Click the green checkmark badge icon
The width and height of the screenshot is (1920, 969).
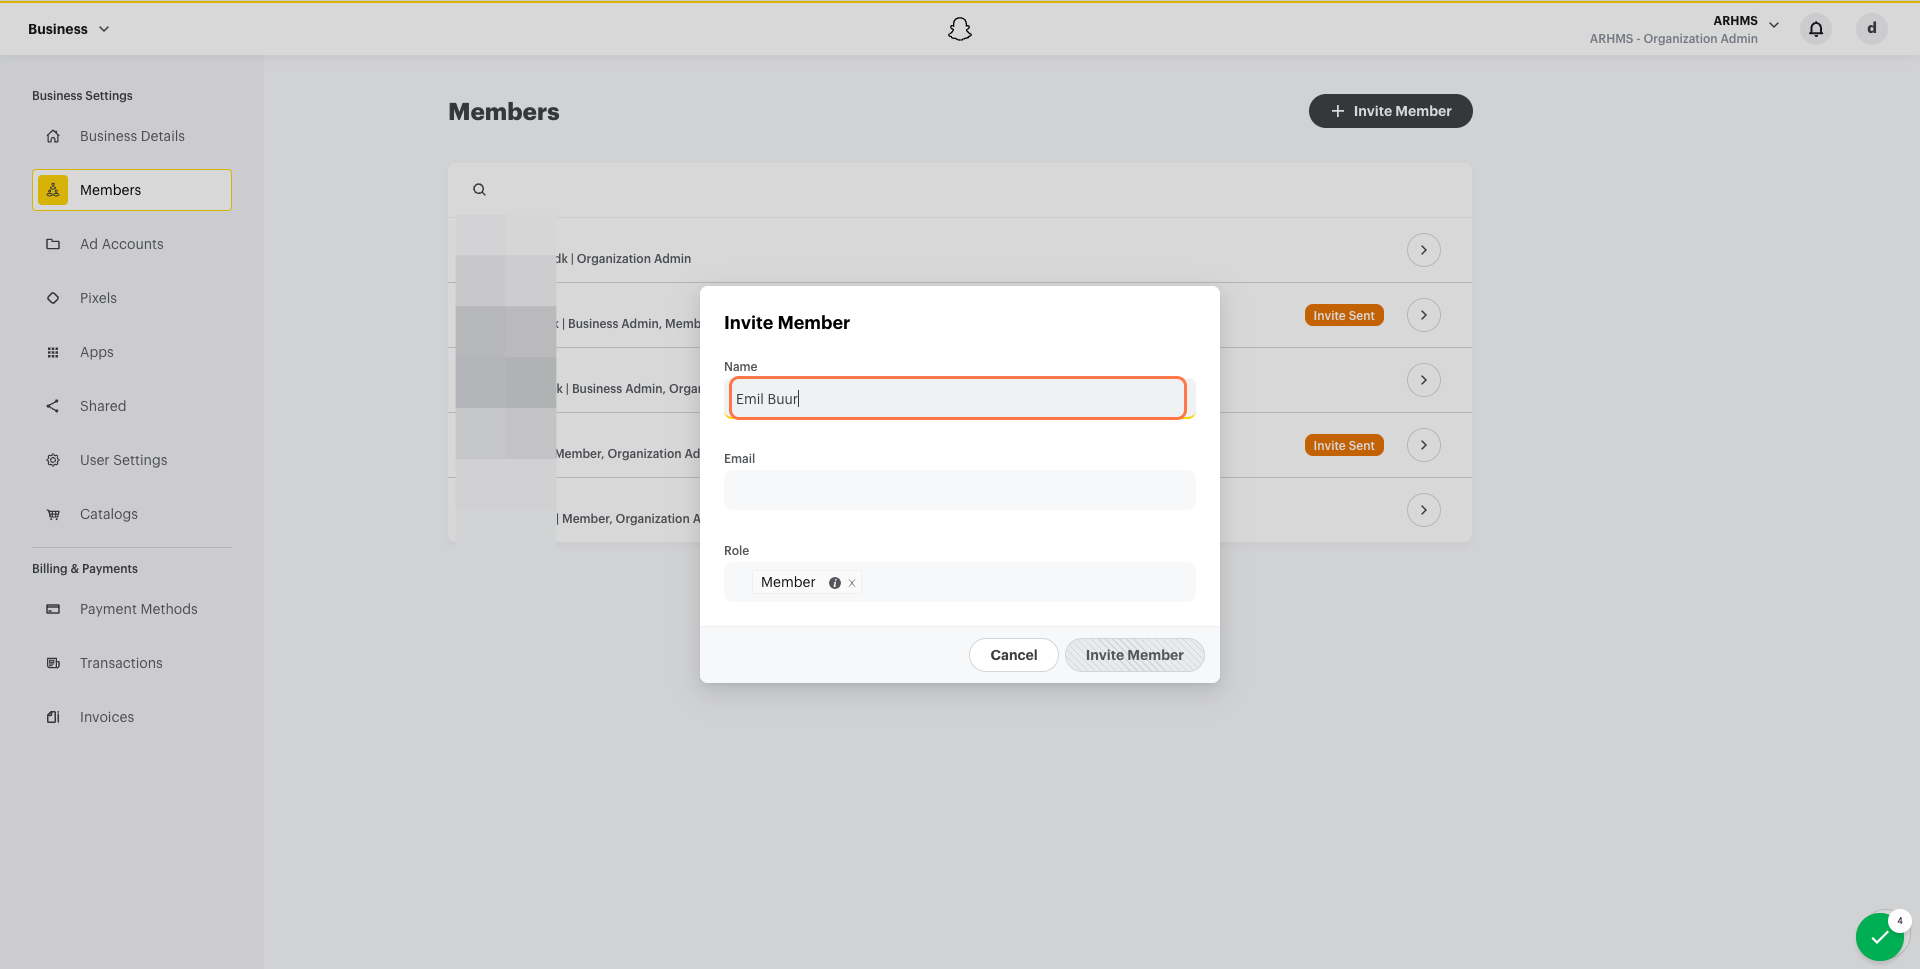[x=1880, y=937]
